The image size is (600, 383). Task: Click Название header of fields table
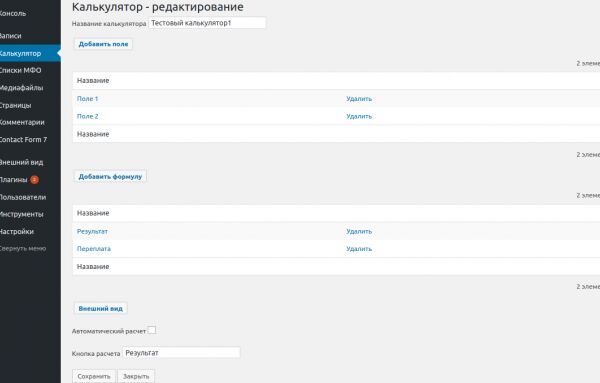tap(93, 81)
